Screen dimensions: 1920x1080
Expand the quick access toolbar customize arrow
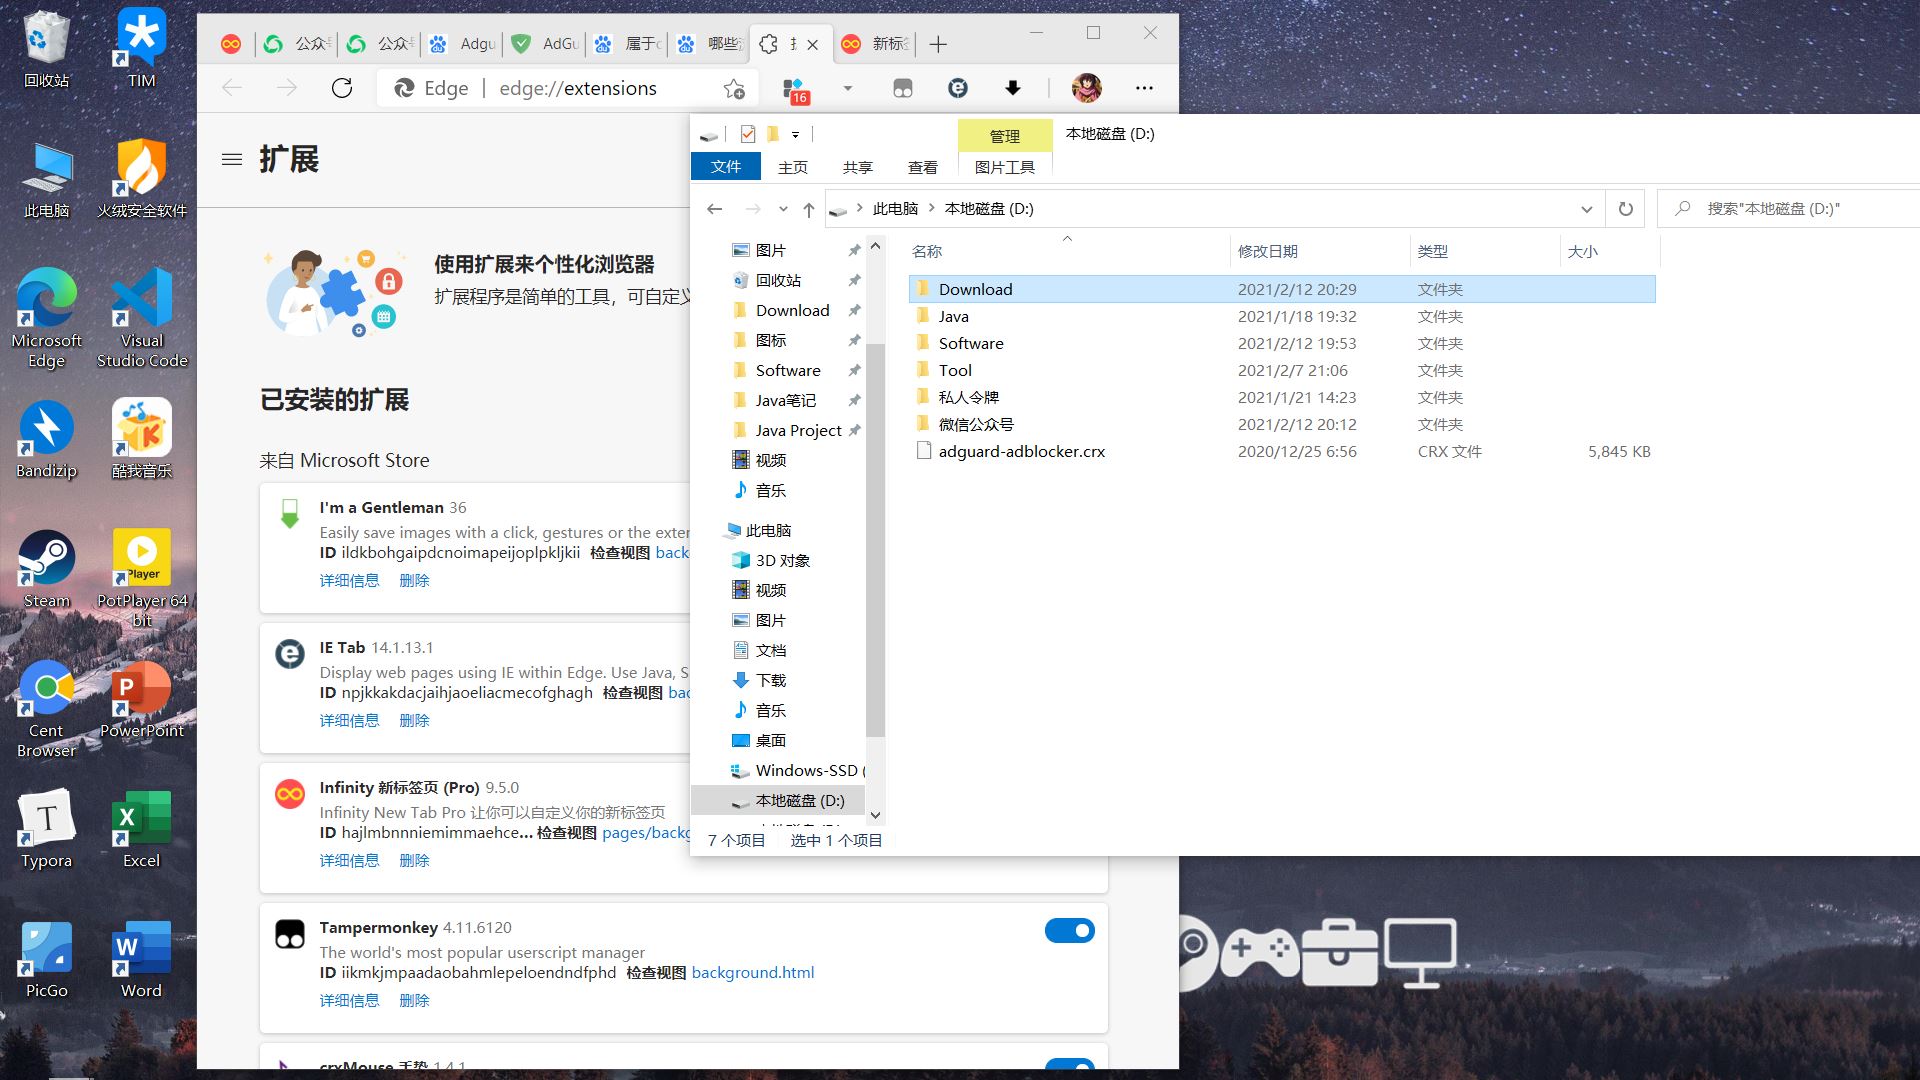[796, 134]
